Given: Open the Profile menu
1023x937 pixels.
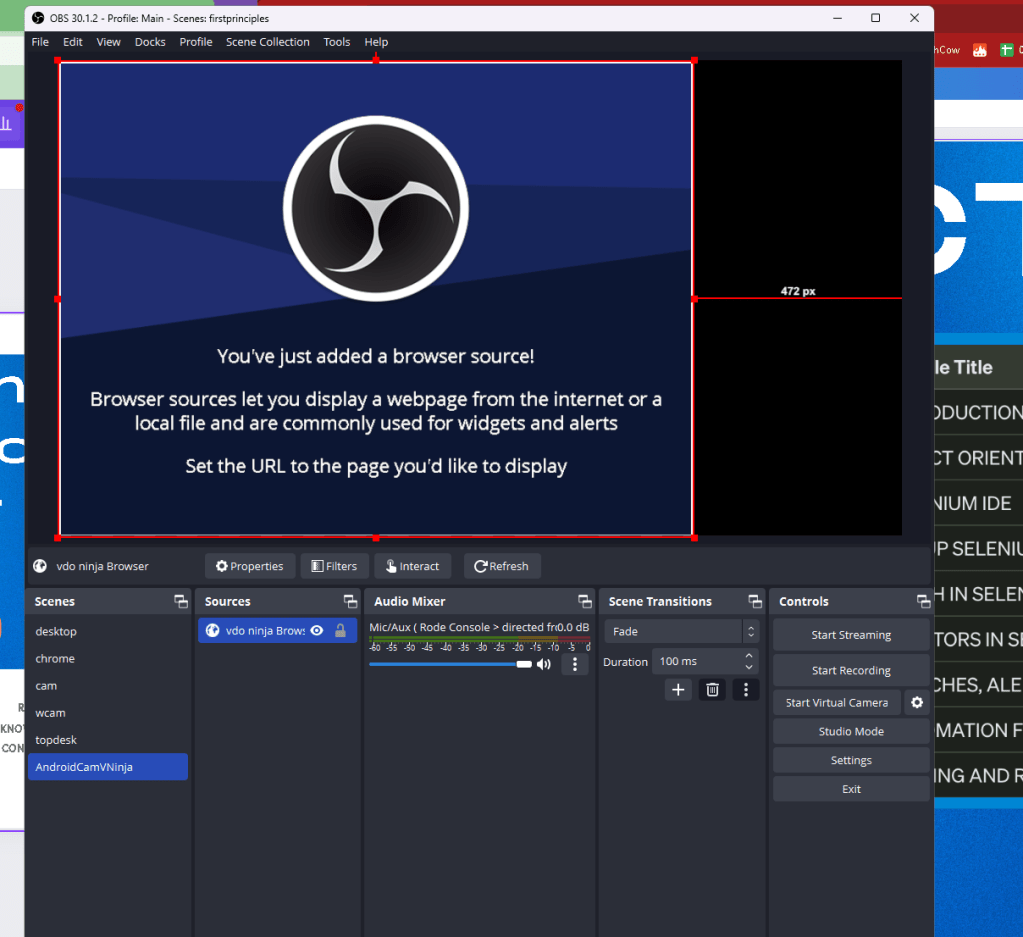Looking at the screenshot, I should point(196,42).
